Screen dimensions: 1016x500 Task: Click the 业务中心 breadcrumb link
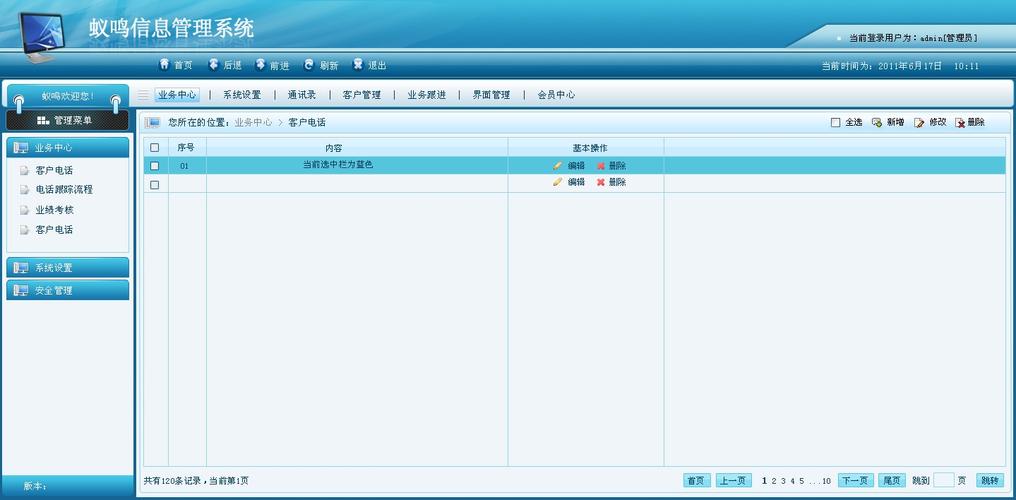pyautogui.click(x=253, y=122)
